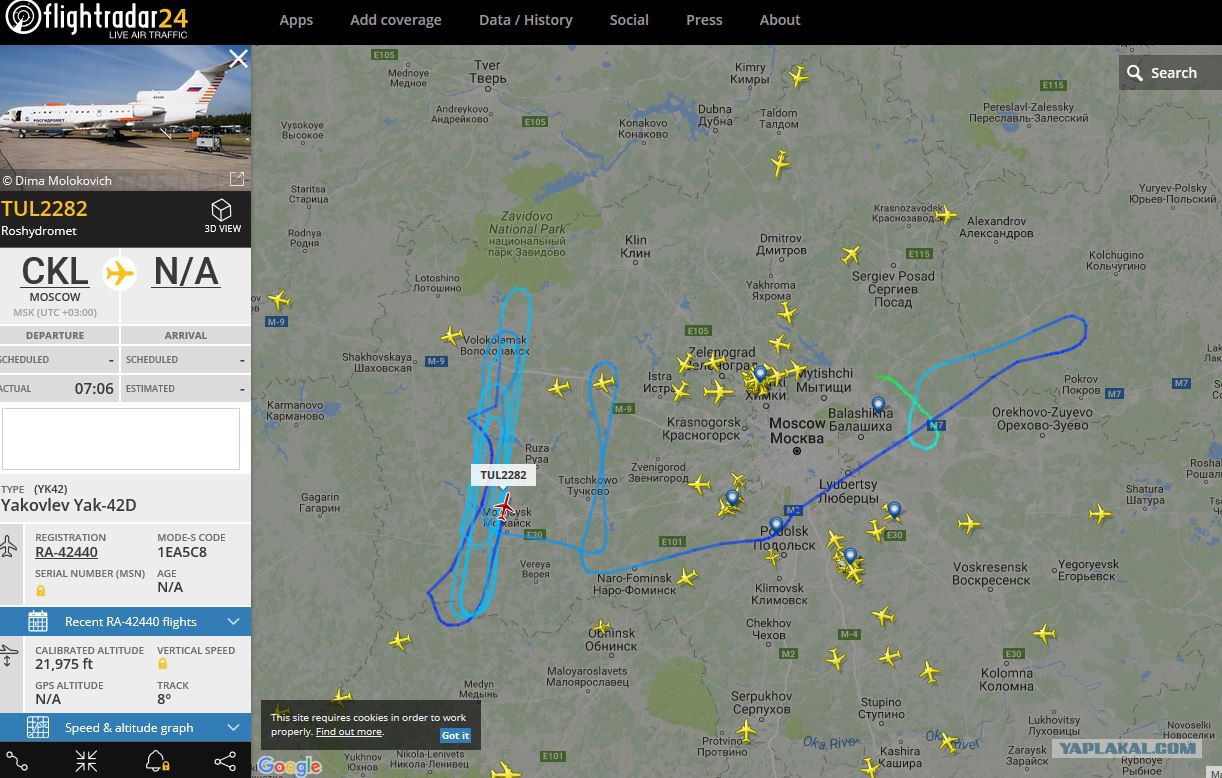Image resolution: width=1222 pixels, height=778 pixels.
Task: Open Data / History menu
Action: coord(526,20)
